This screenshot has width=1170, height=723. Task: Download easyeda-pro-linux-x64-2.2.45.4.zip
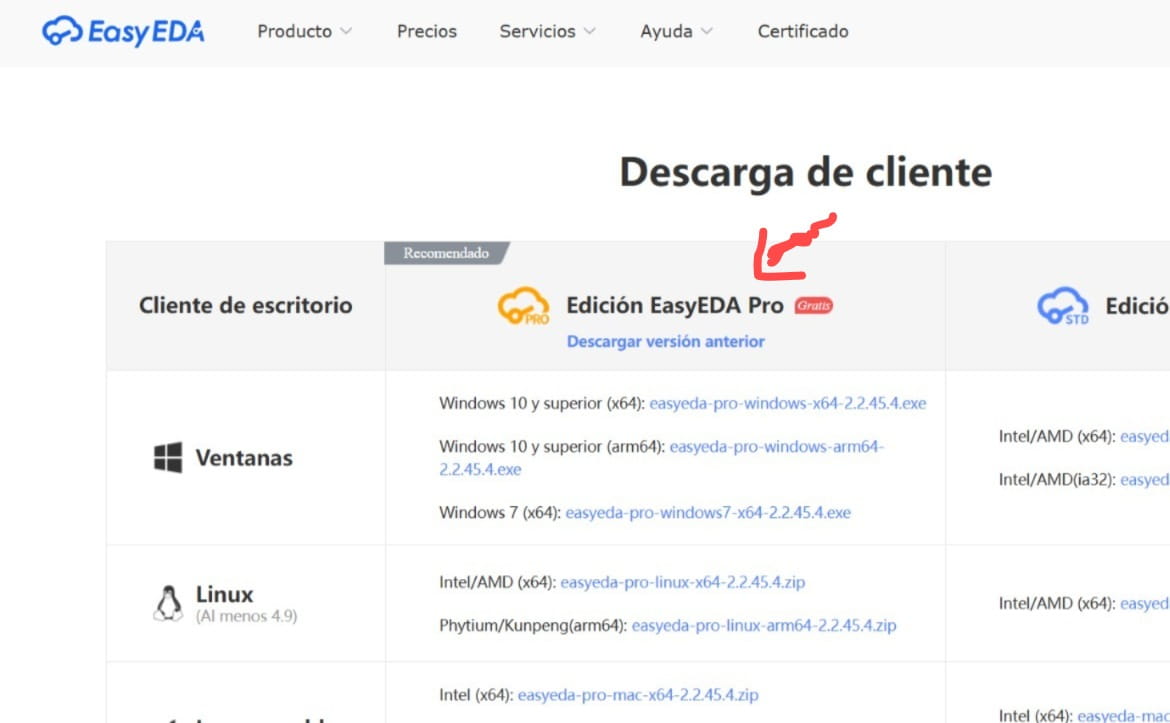[x=683, y=582]
